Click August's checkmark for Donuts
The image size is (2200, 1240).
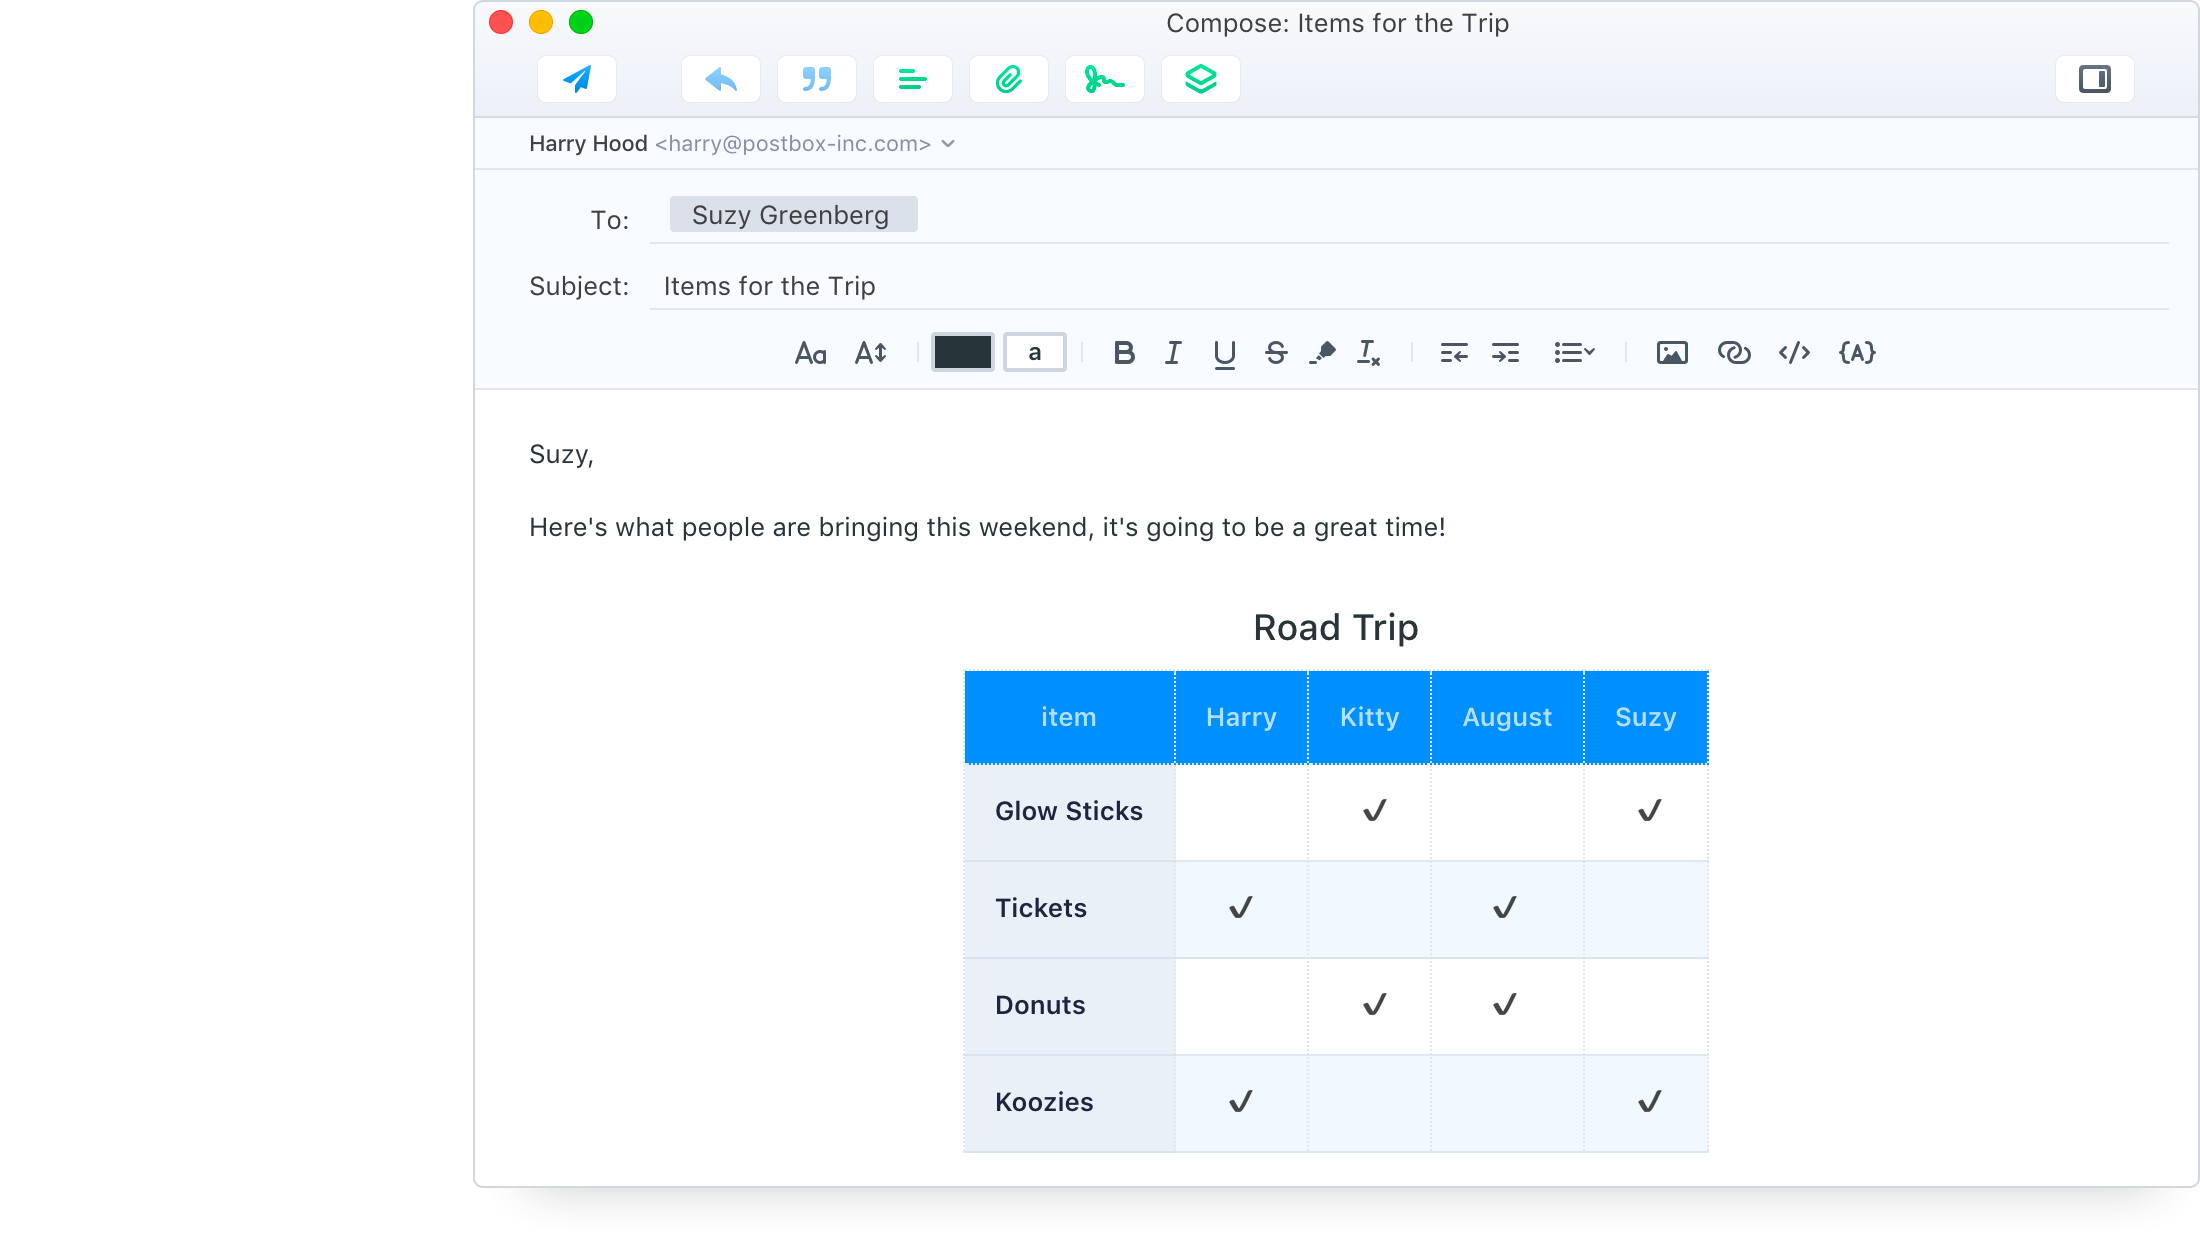pos(1505,1004)
